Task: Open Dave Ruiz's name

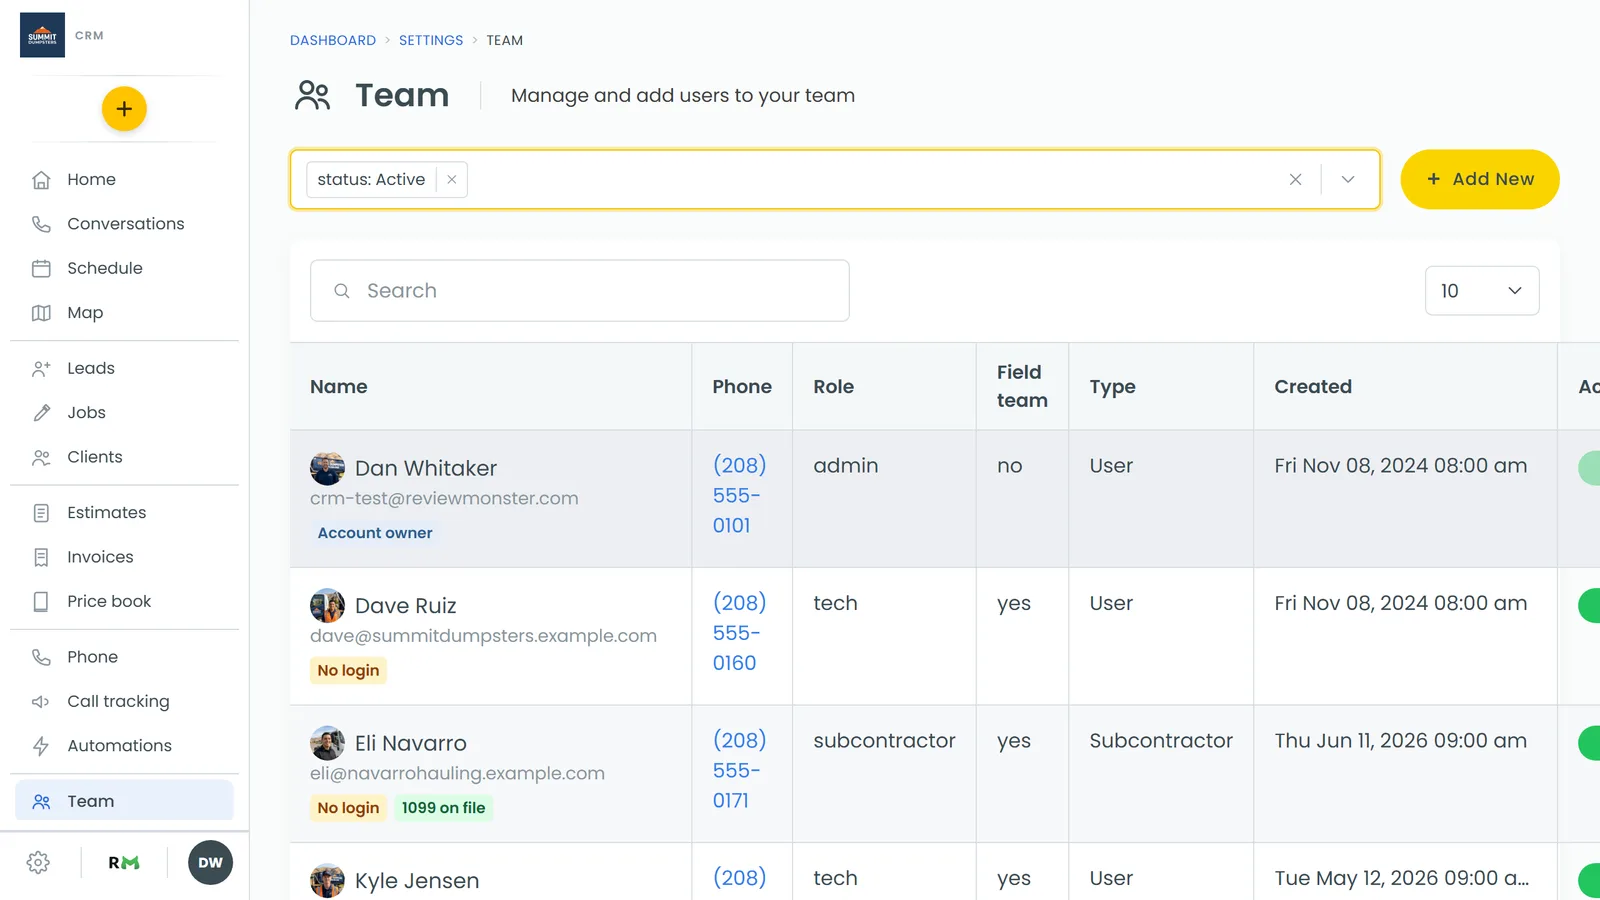Action: pos(406,606)
